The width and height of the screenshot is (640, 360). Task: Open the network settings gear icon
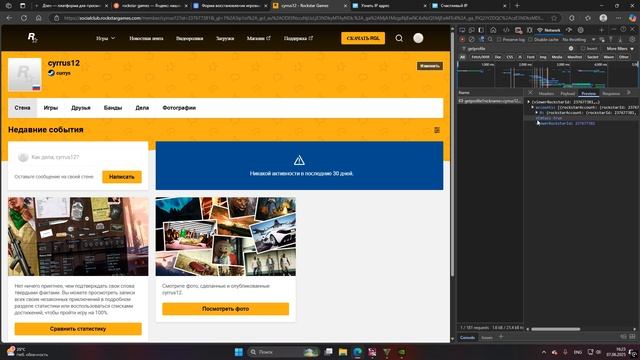(x=632, y=40)
